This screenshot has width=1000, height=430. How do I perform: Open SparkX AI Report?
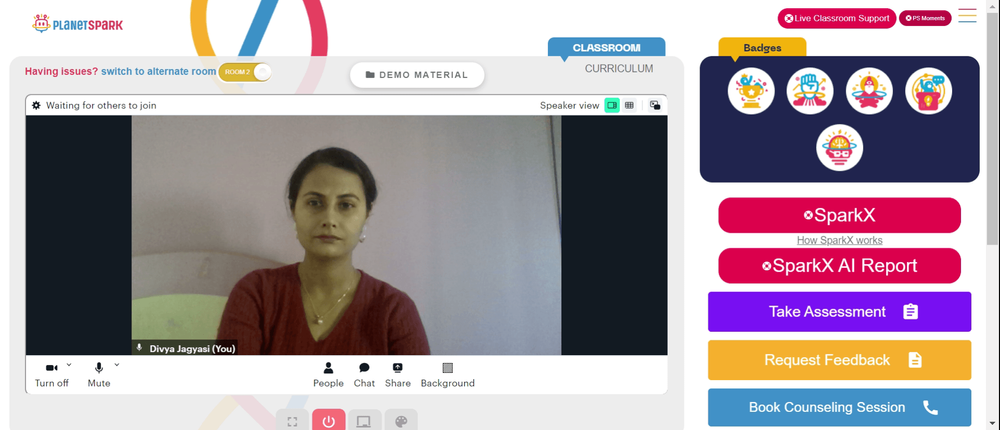click(x=839, y=266)
